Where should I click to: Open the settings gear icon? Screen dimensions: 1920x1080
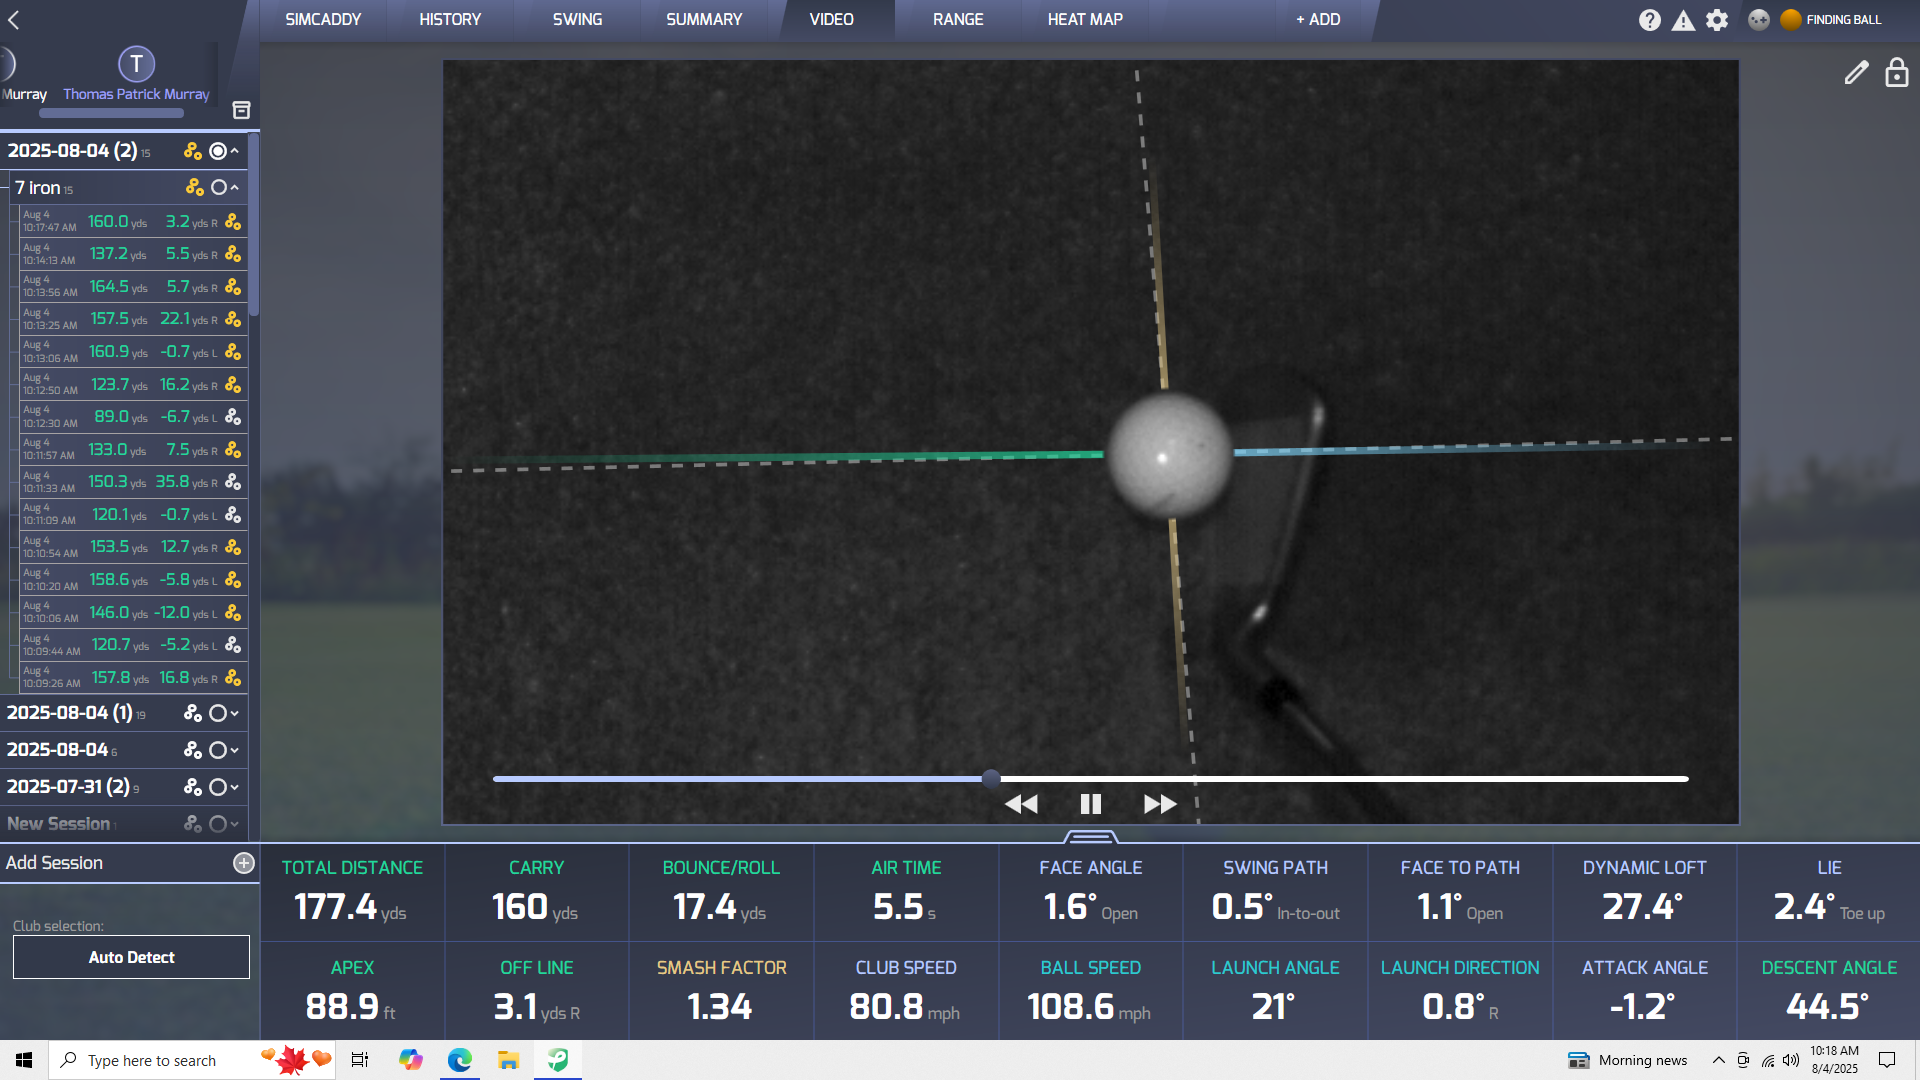pyautogui.click(x=1717, y=20)
